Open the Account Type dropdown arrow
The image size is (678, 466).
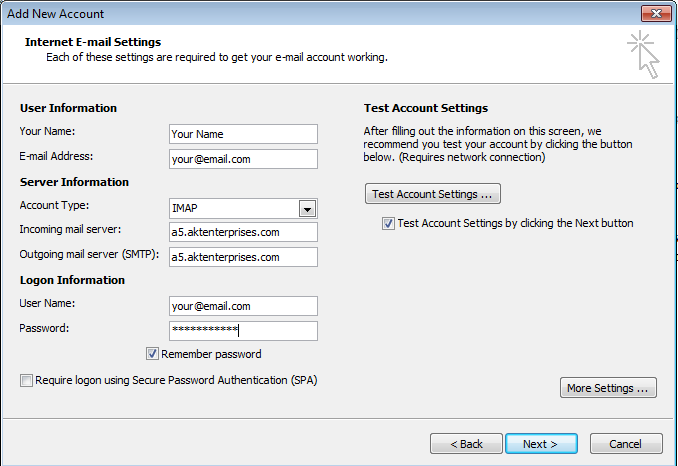click(x=308, y=208)
